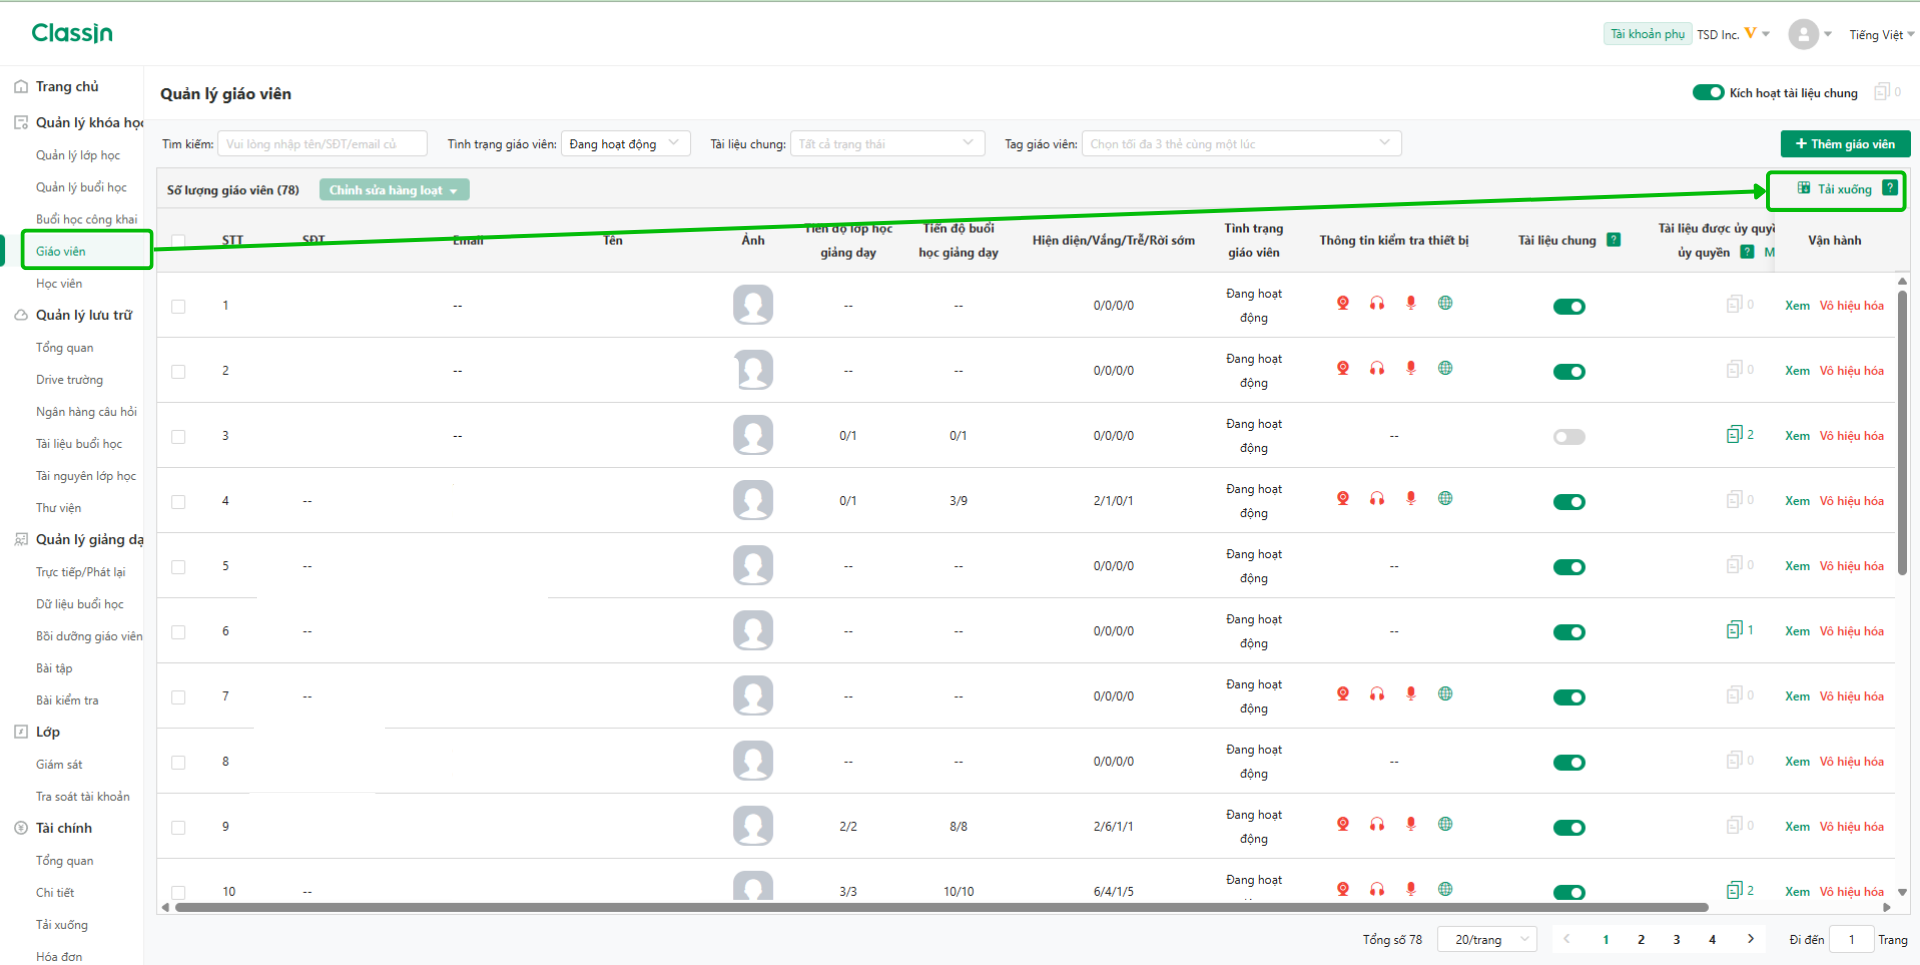The height and width of the screenshot is (965, 1920).
Task: Click Xem for teacher row 1
Action: coord(1797,306)
